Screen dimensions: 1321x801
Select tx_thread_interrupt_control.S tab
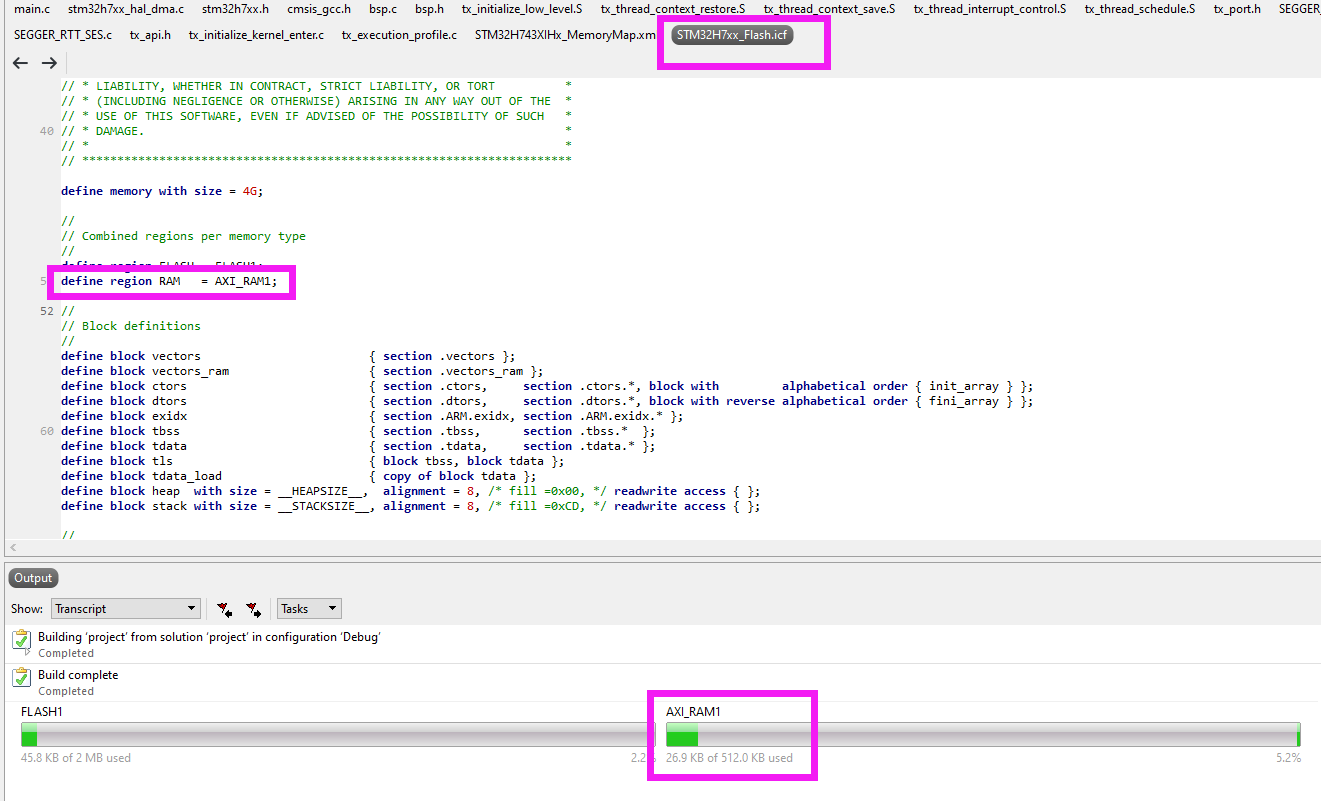tap(990, 9)
